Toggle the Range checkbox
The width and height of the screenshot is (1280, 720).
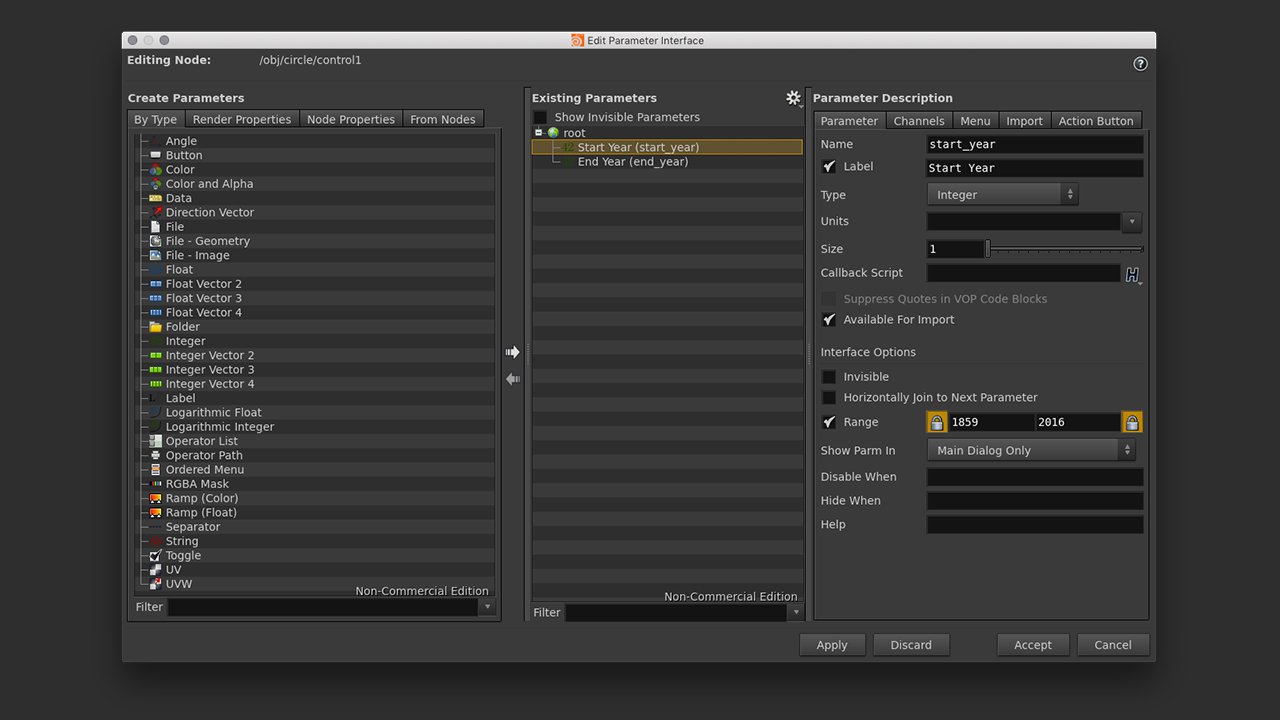pyautogui.click(x=829, y=422)
